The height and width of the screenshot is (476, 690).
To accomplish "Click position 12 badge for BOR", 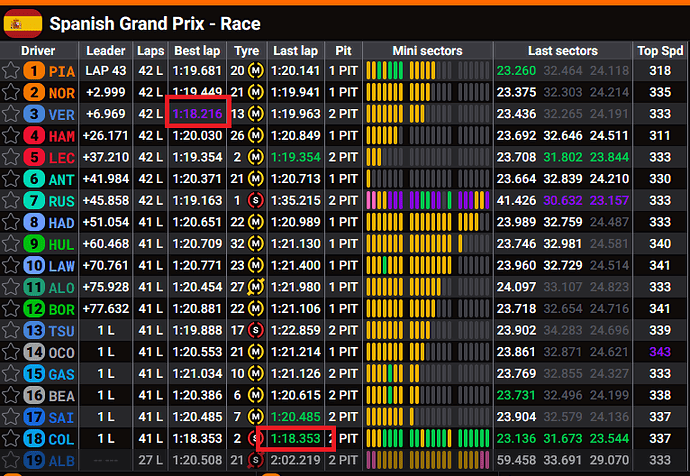I will coord(34,309).
